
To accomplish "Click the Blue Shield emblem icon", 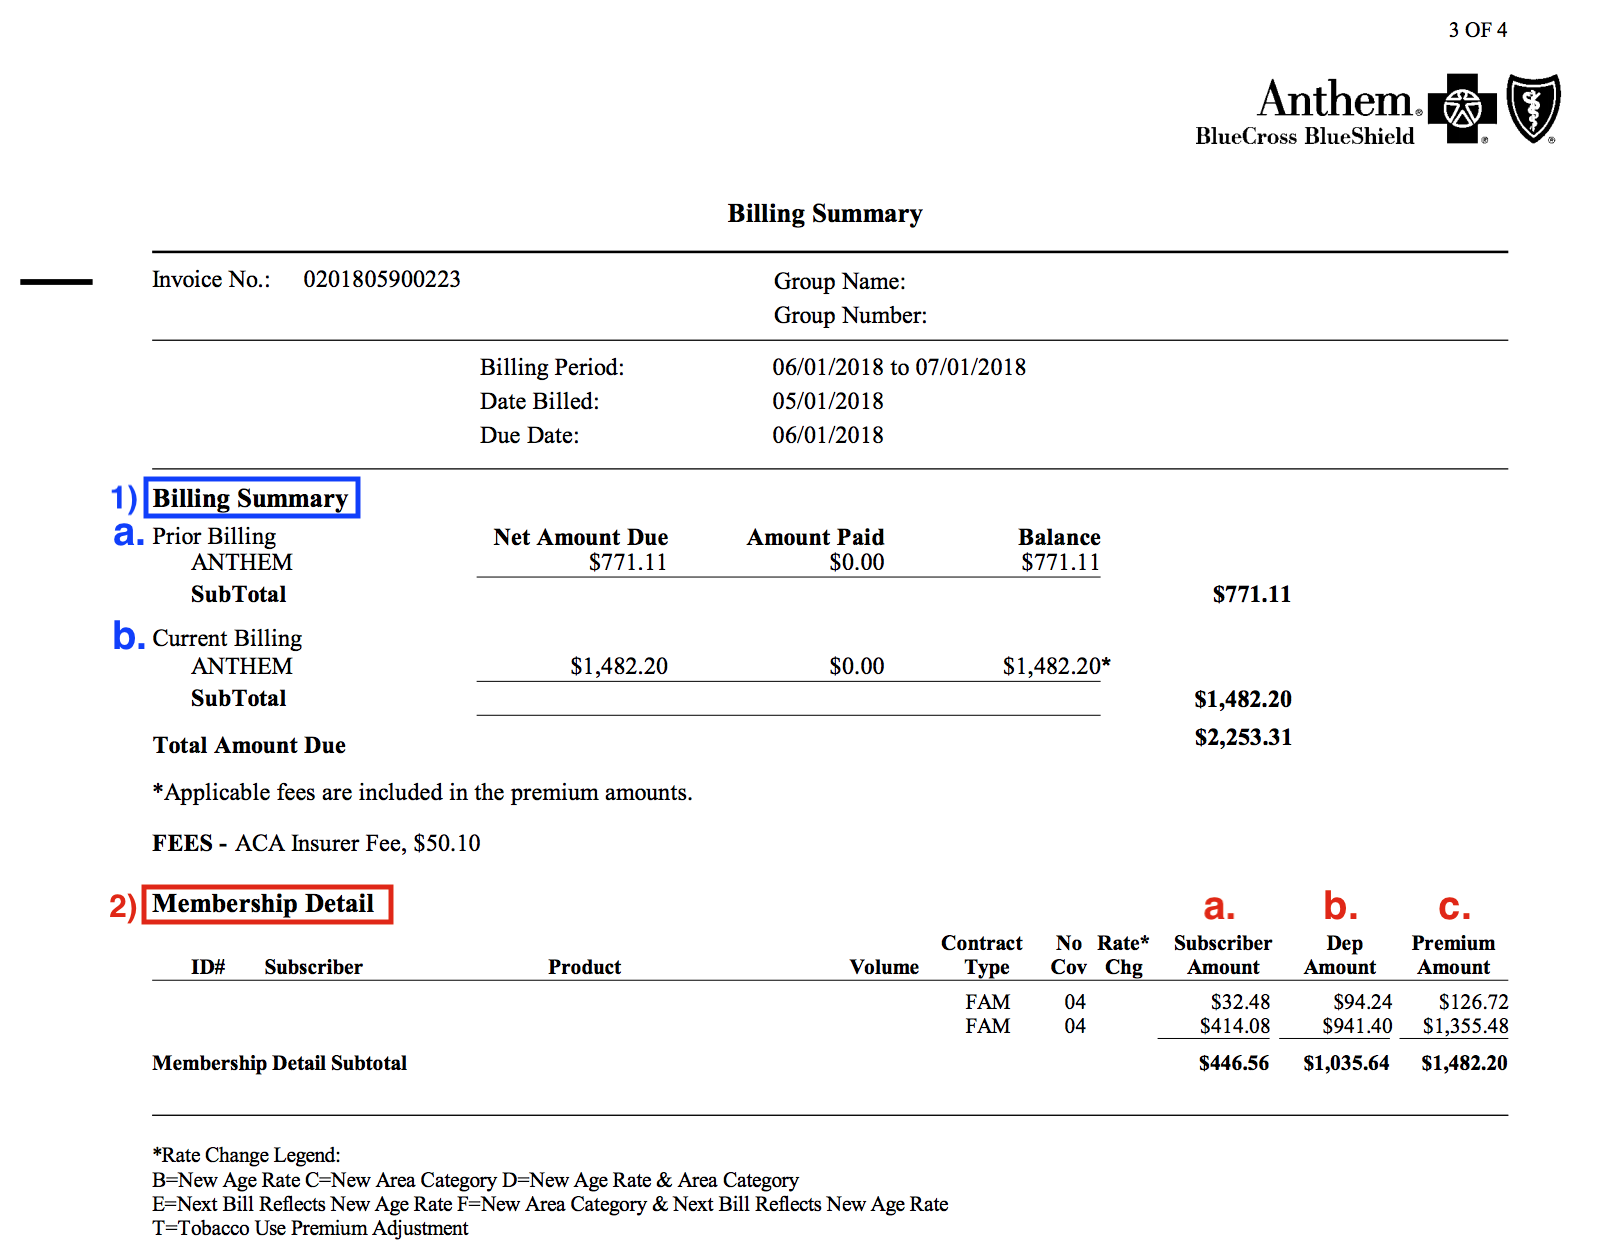I will click(x=1533, y=108).
